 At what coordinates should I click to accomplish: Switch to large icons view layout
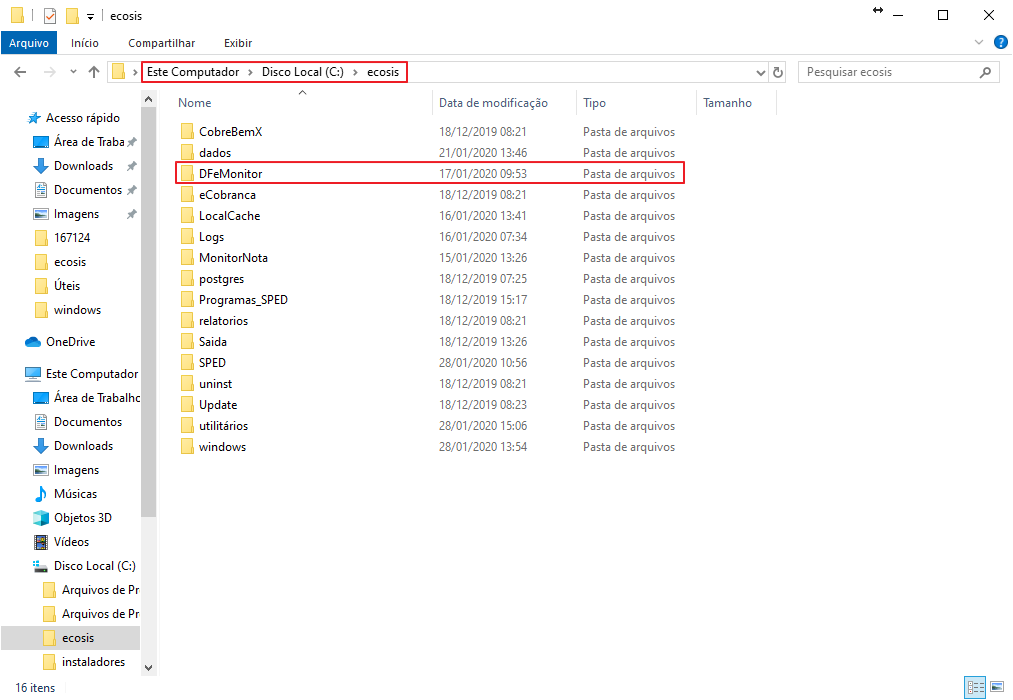(x=996, y=687)
